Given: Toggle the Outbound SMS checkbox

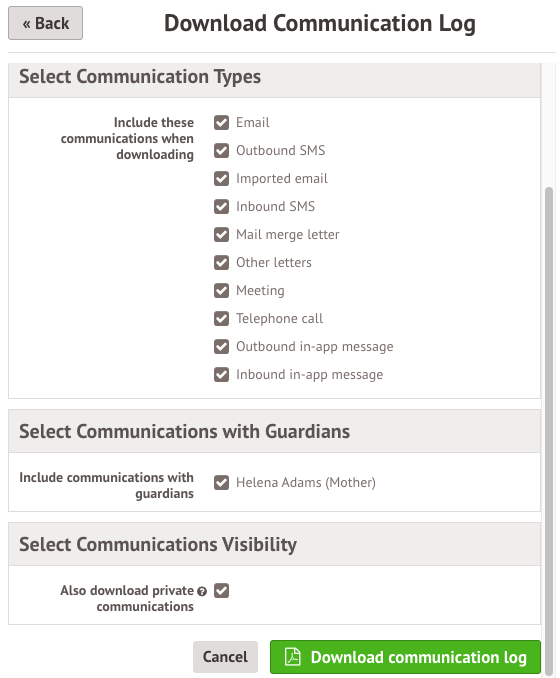Looking at the screenshot, I should tap(221, 150).
